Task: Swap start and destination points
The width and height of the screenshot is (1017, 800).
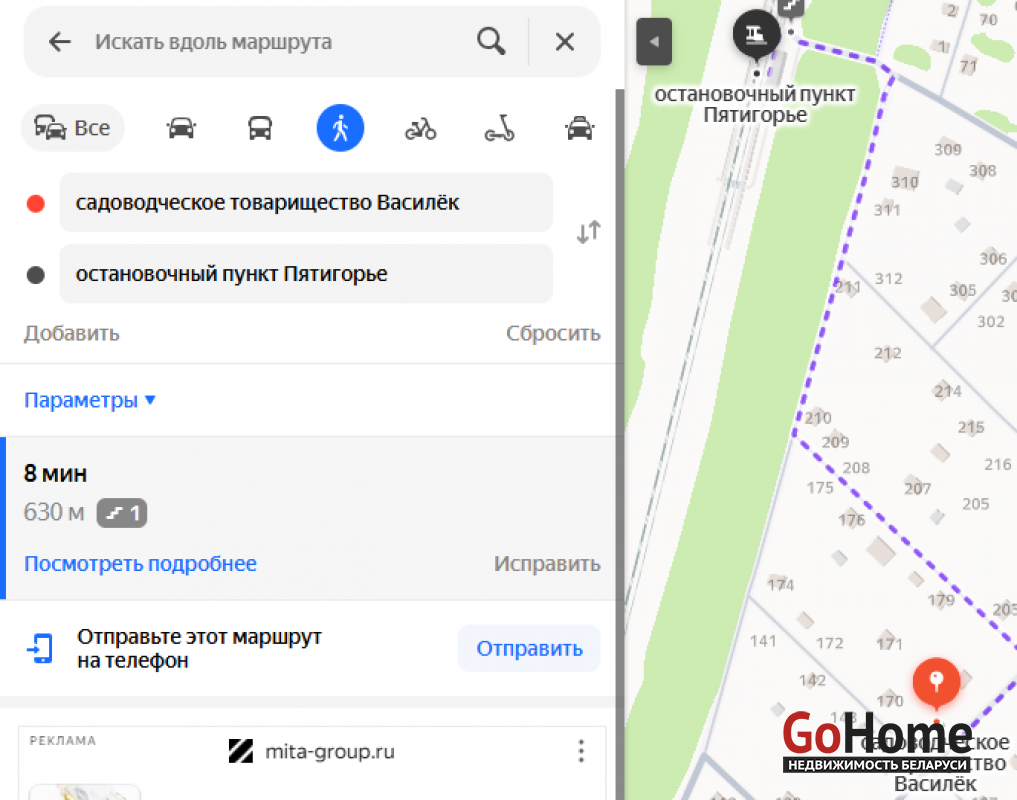Action: point(588,232)
